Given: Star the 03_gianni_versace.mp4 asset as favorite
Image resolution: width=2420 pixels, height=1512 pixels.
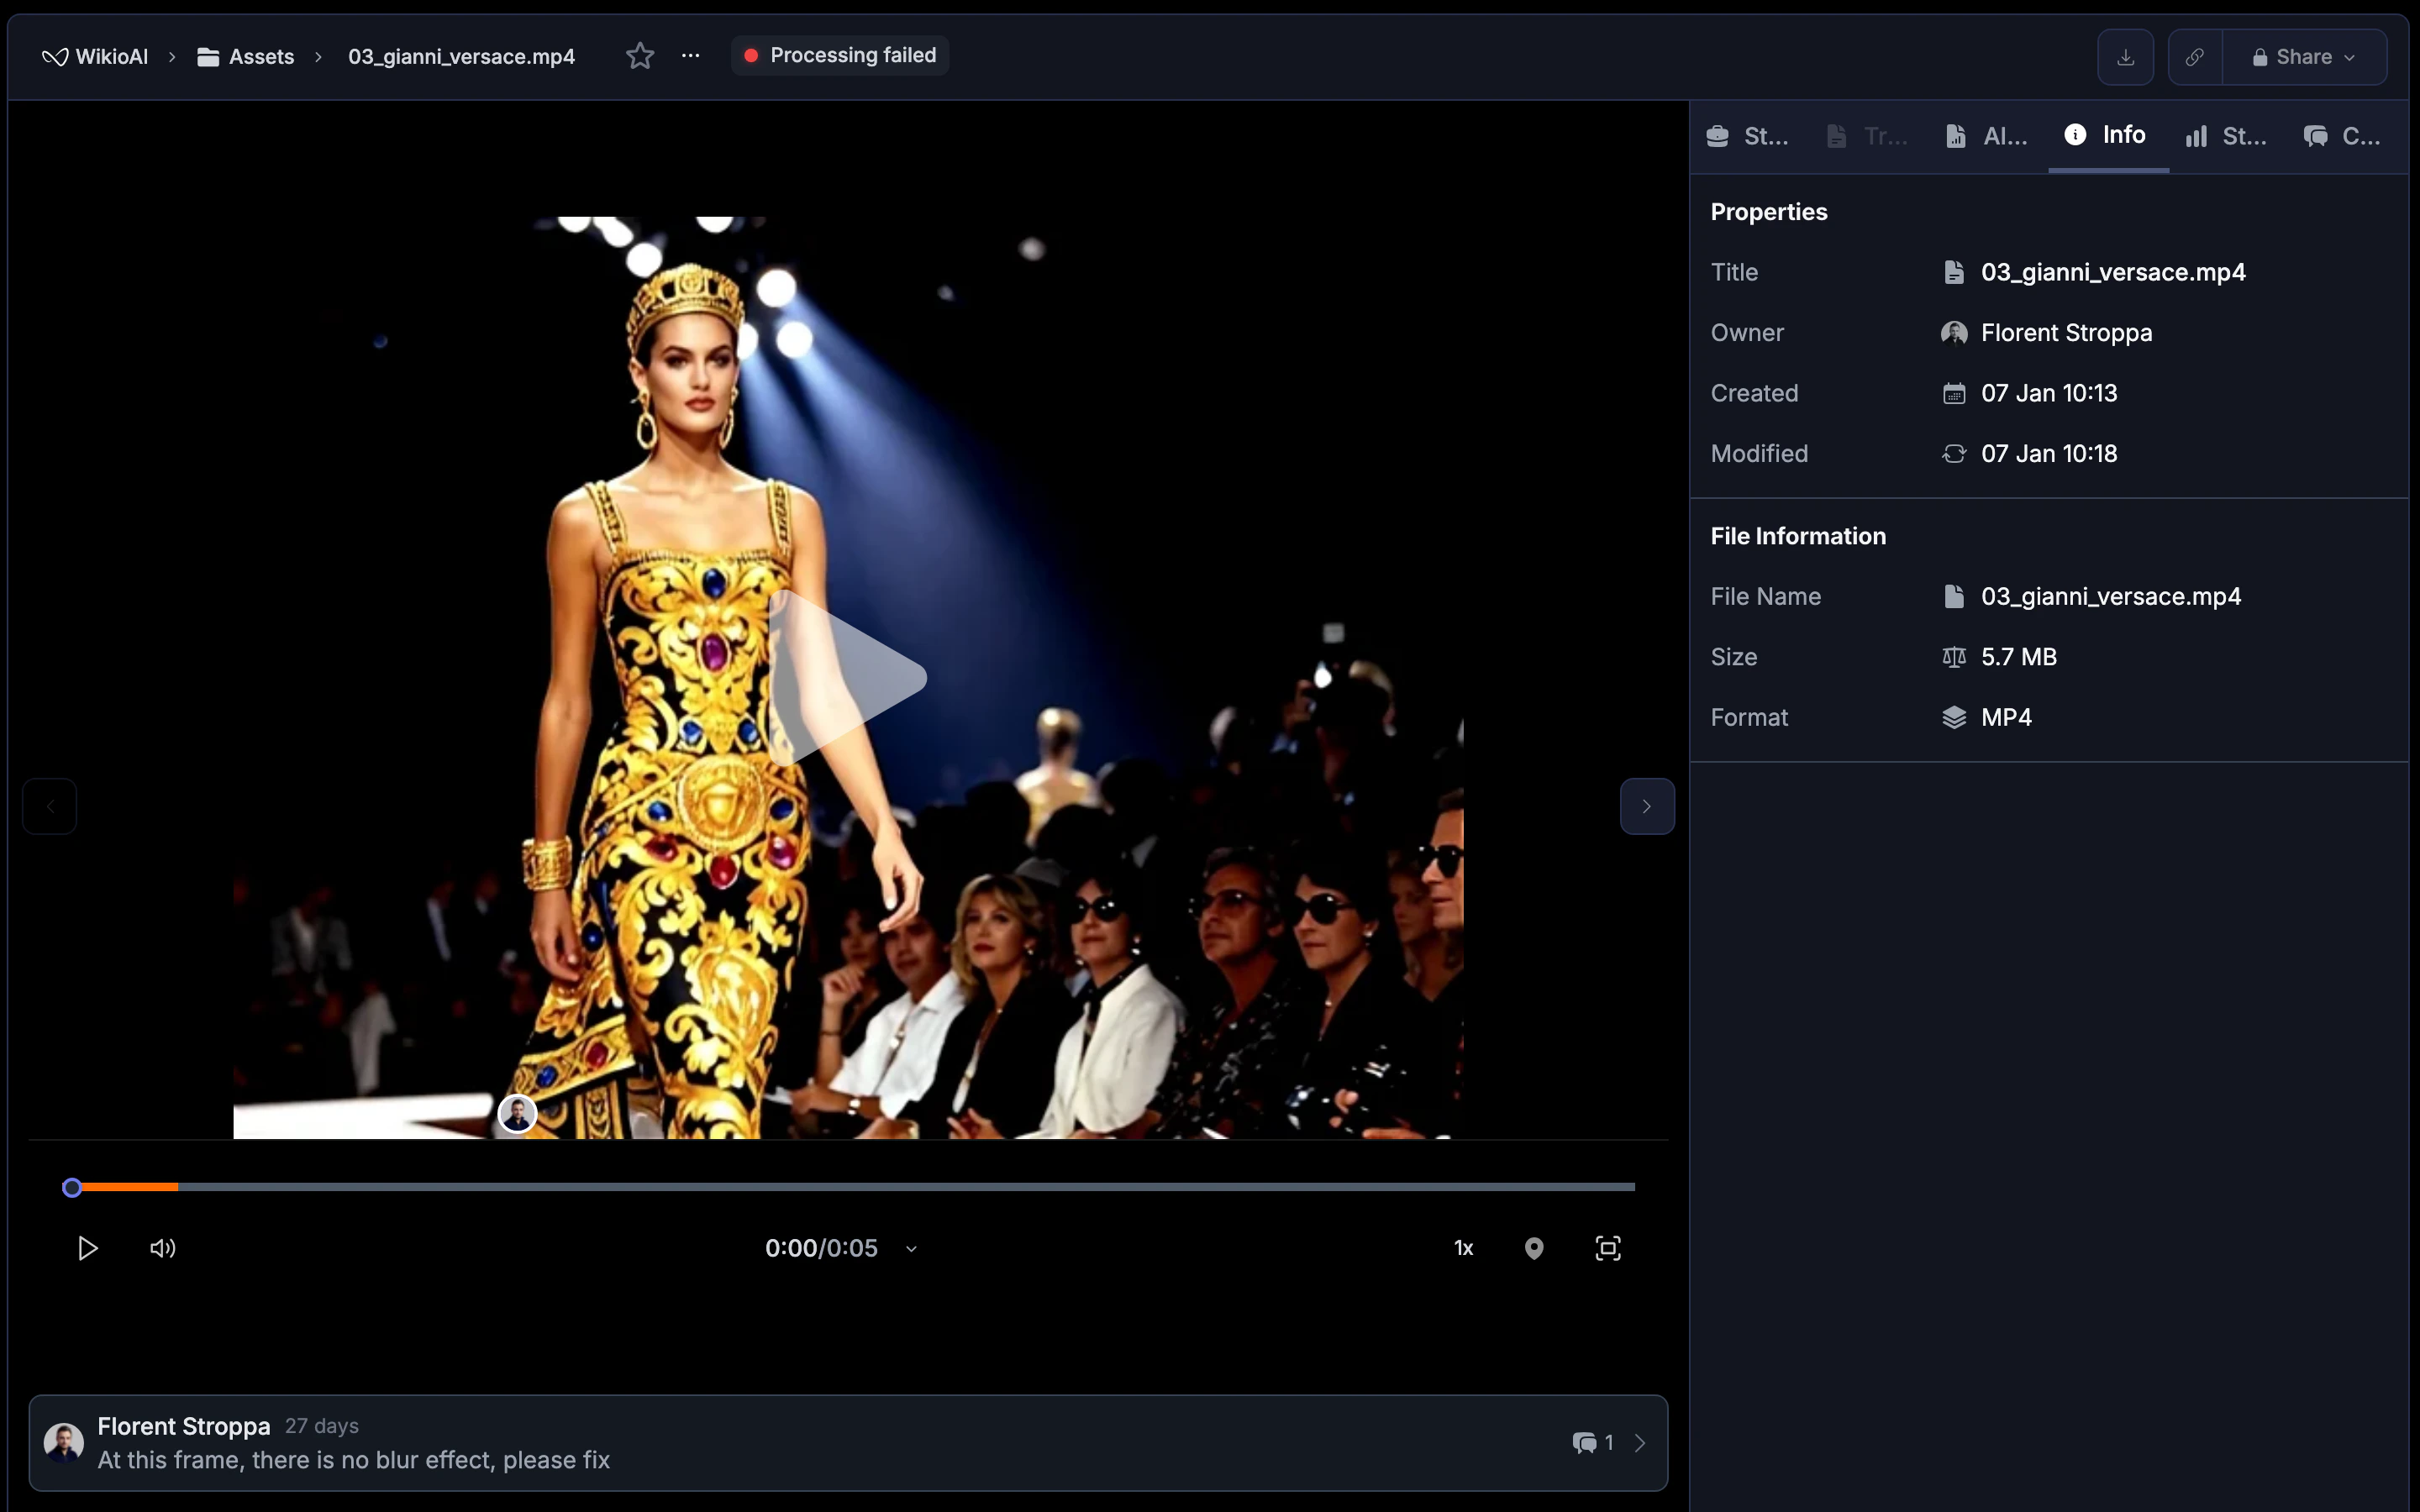Looking at the screenshot, I should 640,56.
